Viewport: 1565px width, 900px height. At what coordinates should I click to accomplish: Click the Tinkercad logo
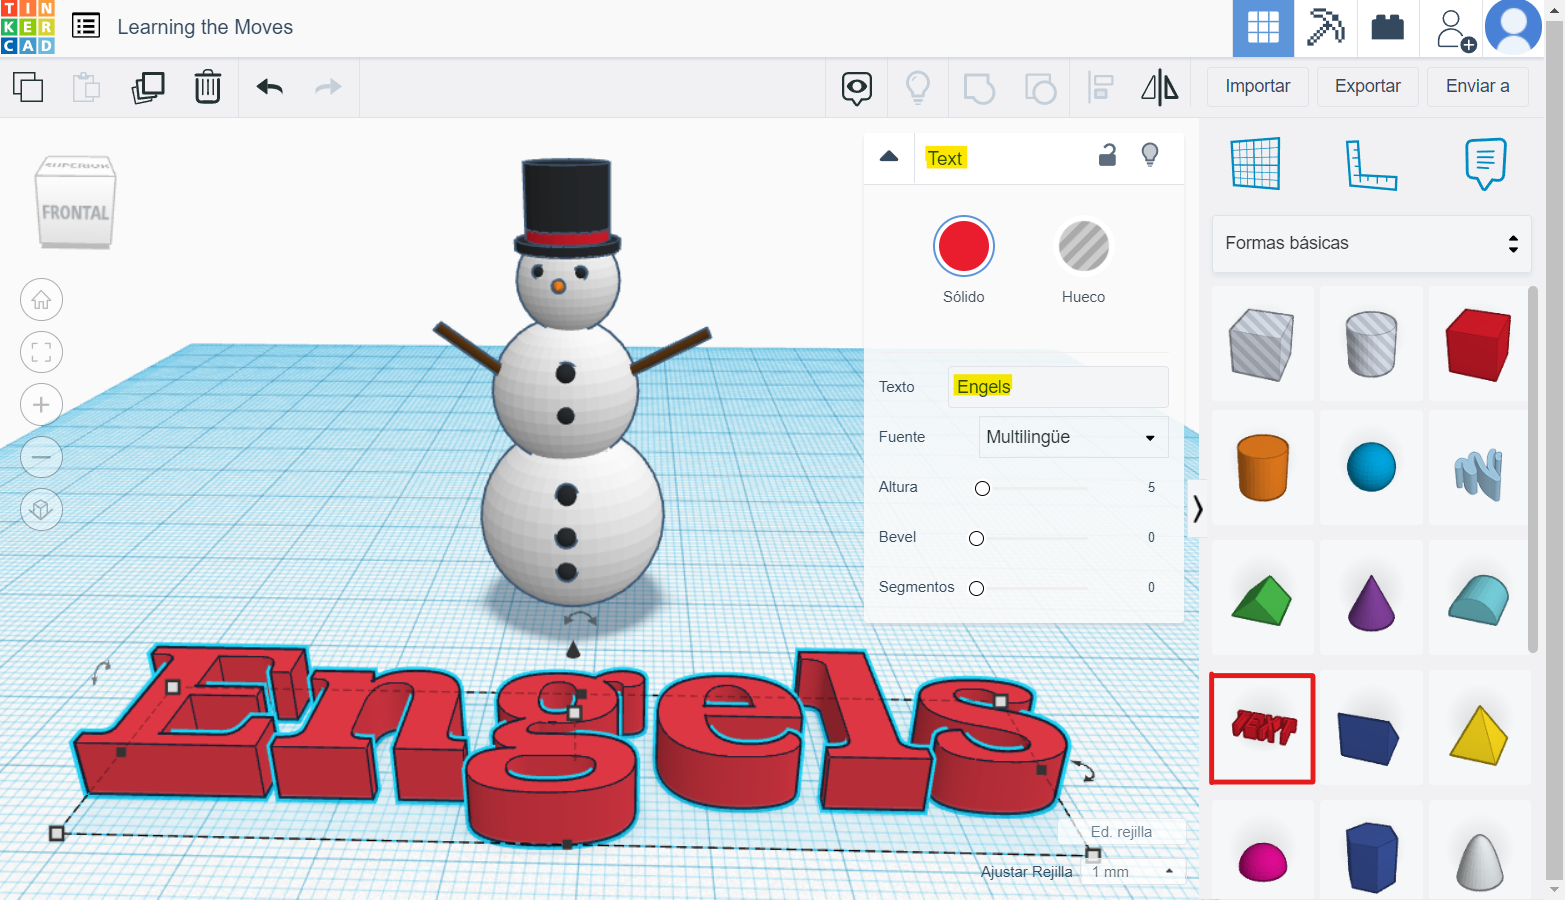[28, 27]
